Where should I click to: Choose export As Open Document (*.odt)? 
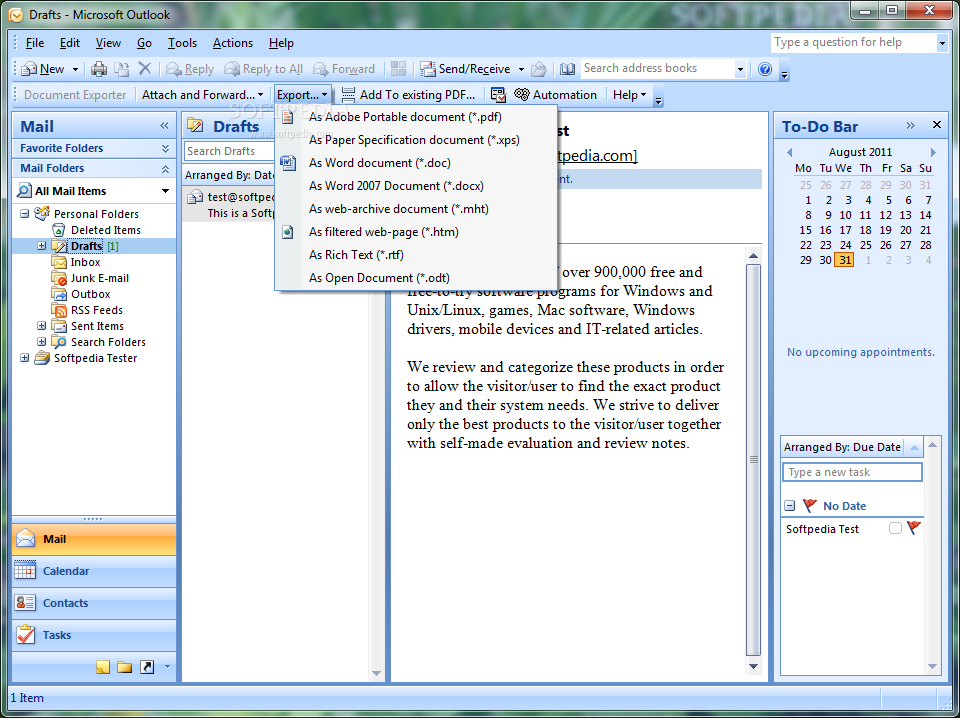click(x=416, y=278)
